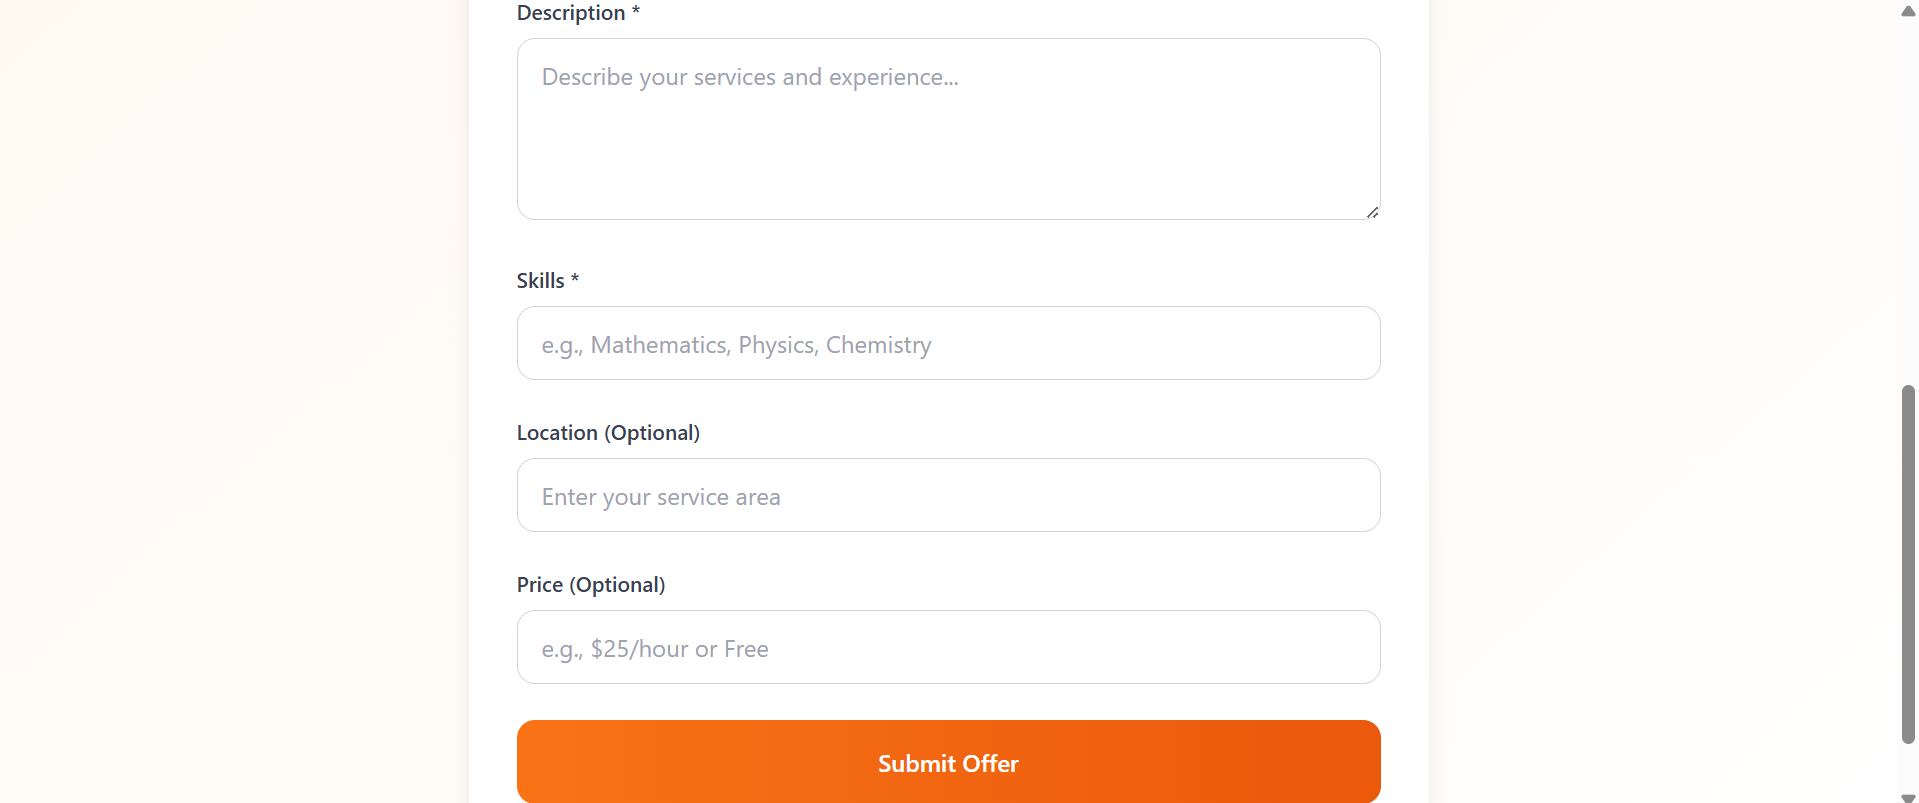Image resolution: width=1919 pixels, height=803 pixels.
Task: Click the scrollbar down arrow
Action: tap(1908, 796)
